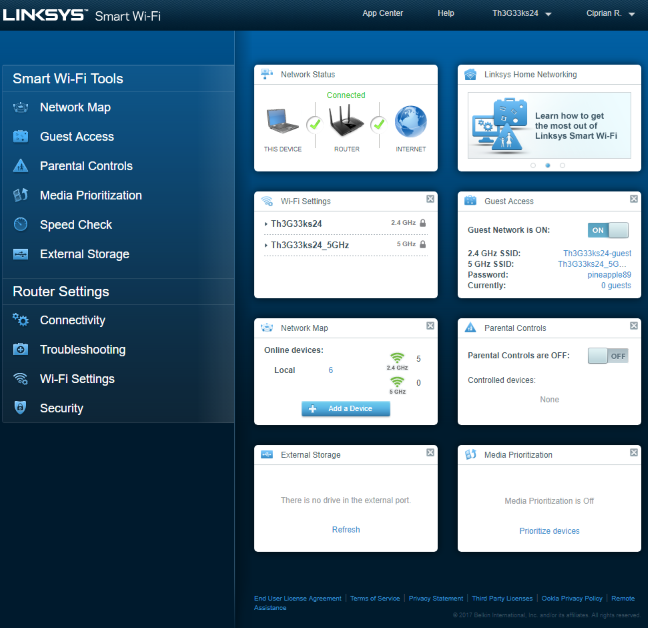Enable the Parental Controls toggle

coord(608,356)
